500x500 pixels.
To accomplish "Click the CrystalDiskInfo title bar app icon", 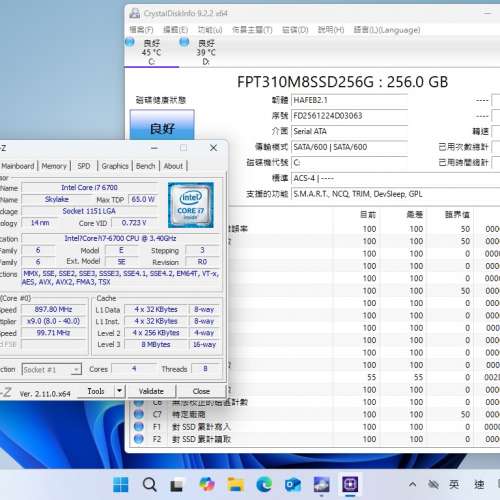I will click(135, 13).
